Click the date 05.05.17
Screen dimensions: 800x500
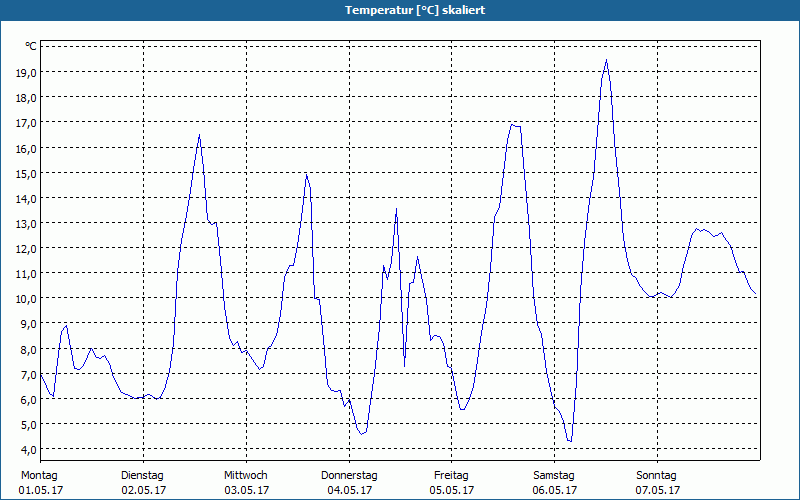point(452,490)
